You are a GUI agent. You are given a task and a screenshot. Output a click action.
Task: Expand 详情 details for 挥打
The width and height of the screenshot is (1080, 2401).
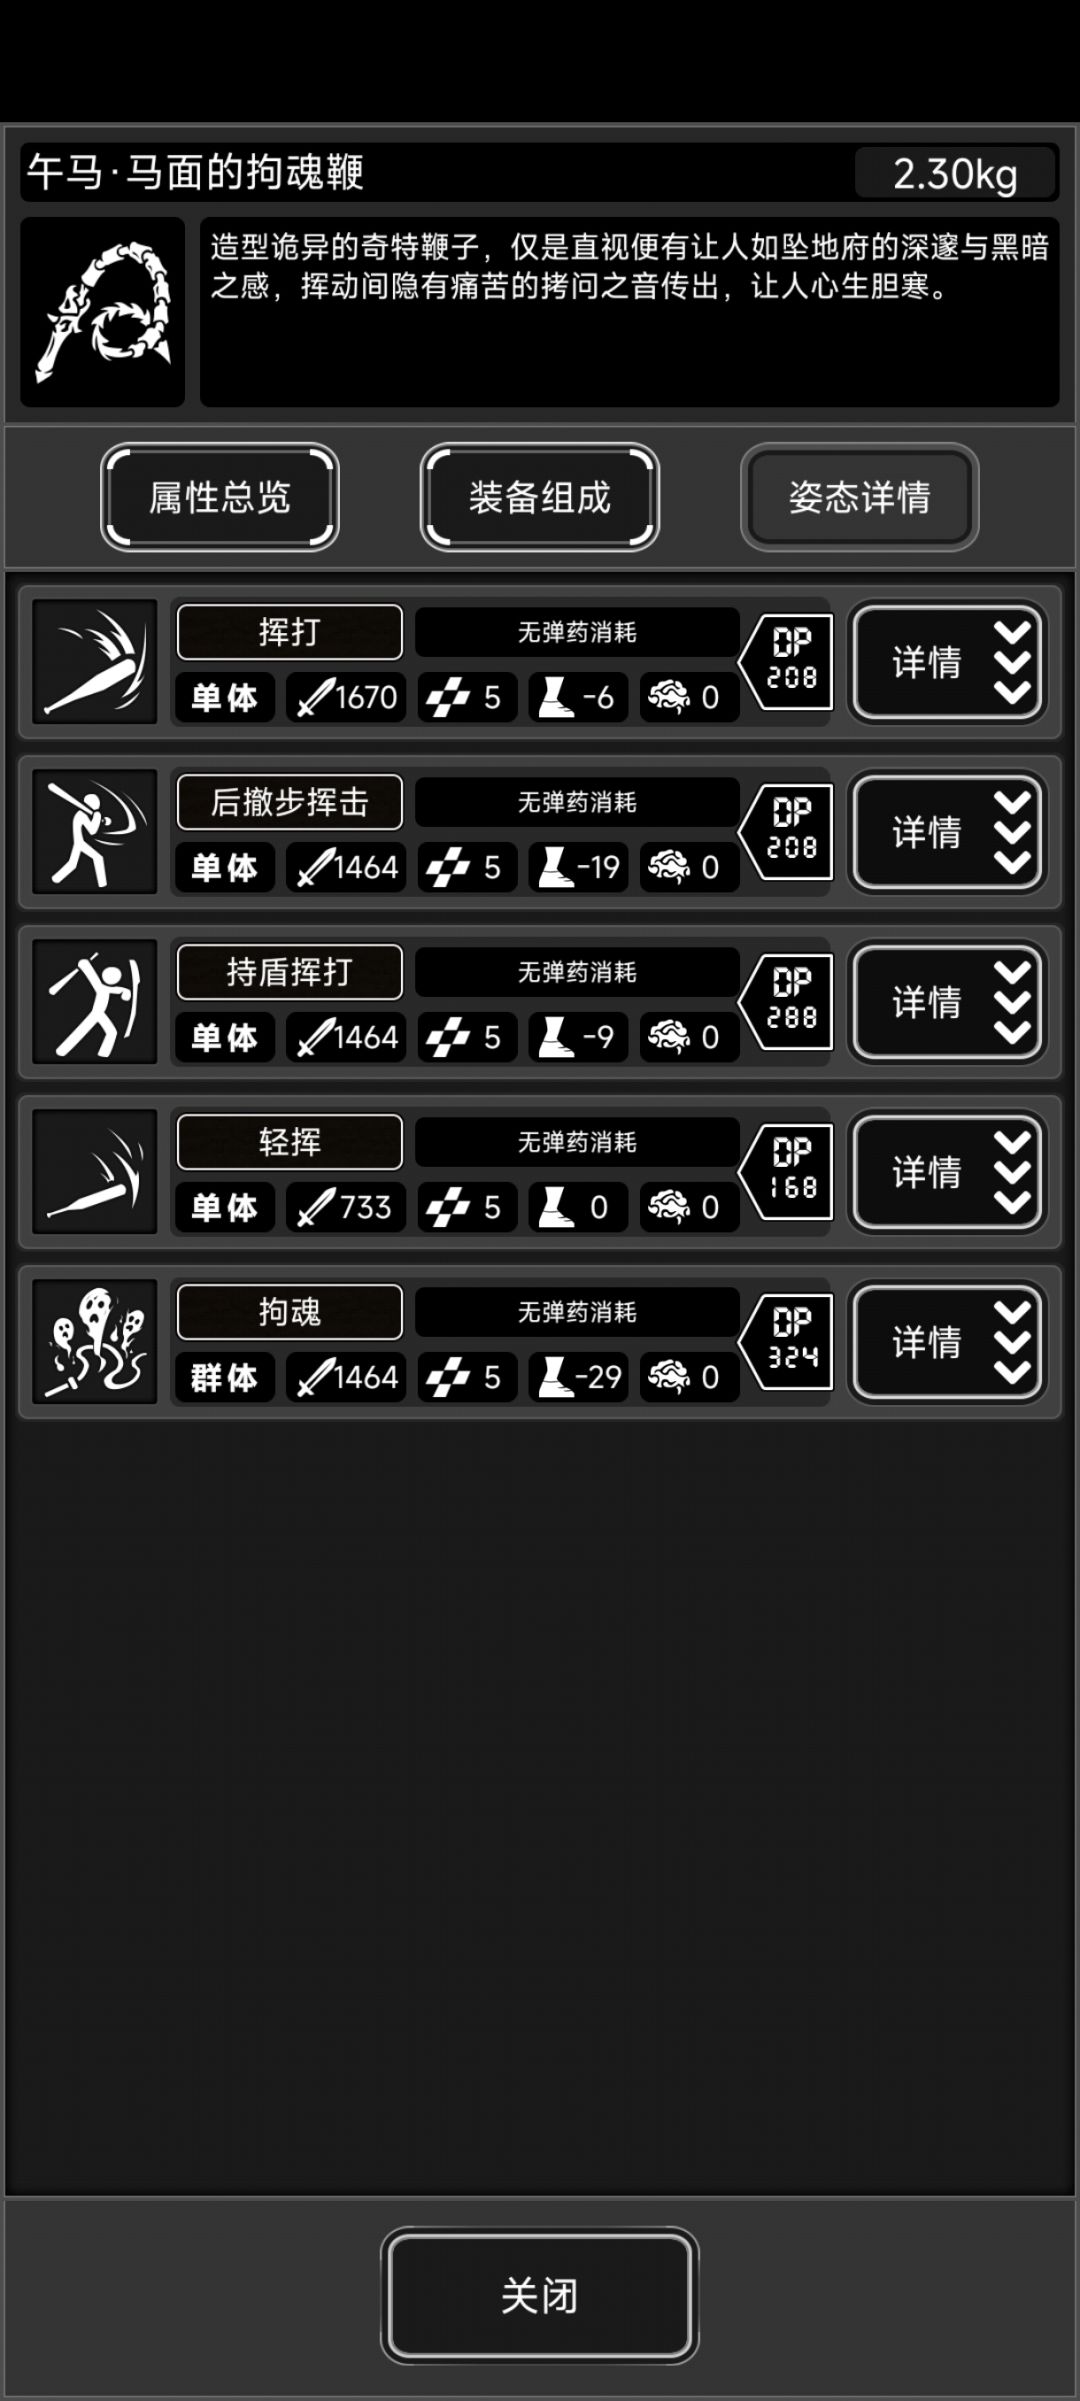tap(947, 662)
